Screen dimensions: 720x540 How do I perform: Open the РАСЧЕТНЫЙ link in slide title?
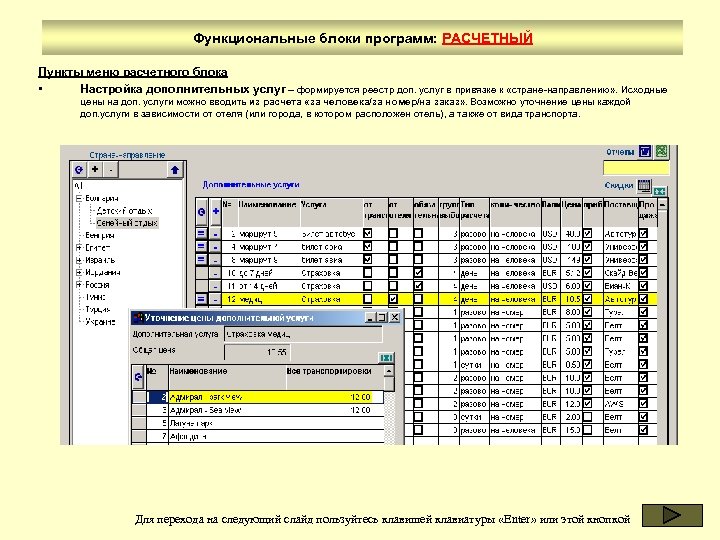487,38
